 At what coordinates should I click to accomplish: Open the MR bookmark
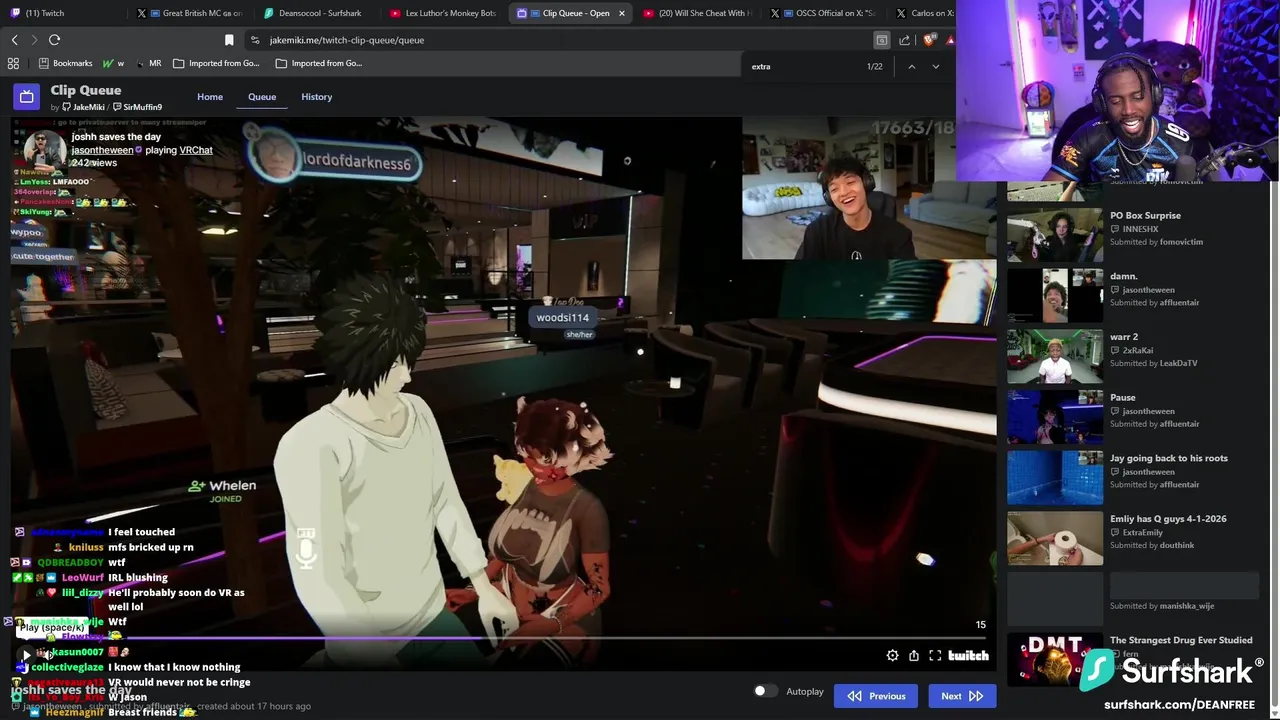click(149, 63)
